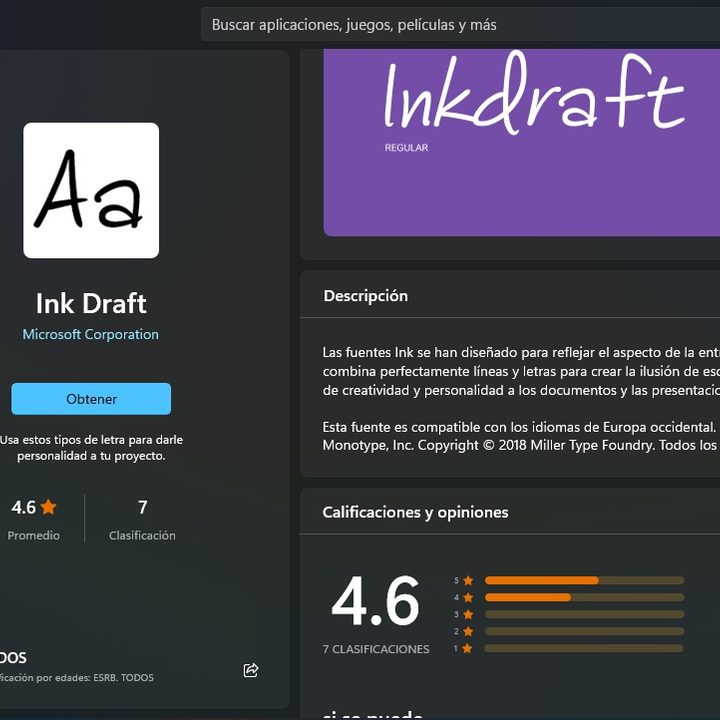Image resolution: width=720 pixels, height=720 pixels.
Task: Click the 'Esta fuente es compatible' paragraph
Action: 521,436
